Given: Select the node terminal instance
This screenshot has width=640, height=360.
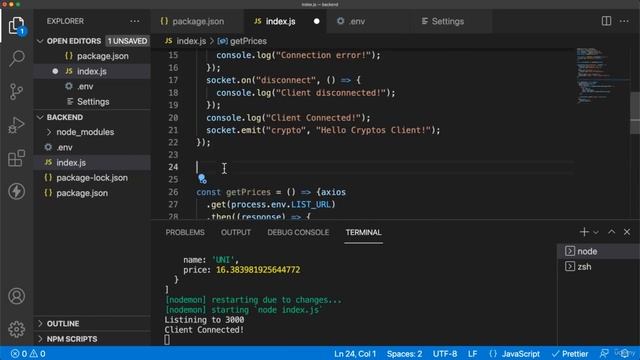Looking at the screenshot, I should pyautogui.click(x=598, y=251).
